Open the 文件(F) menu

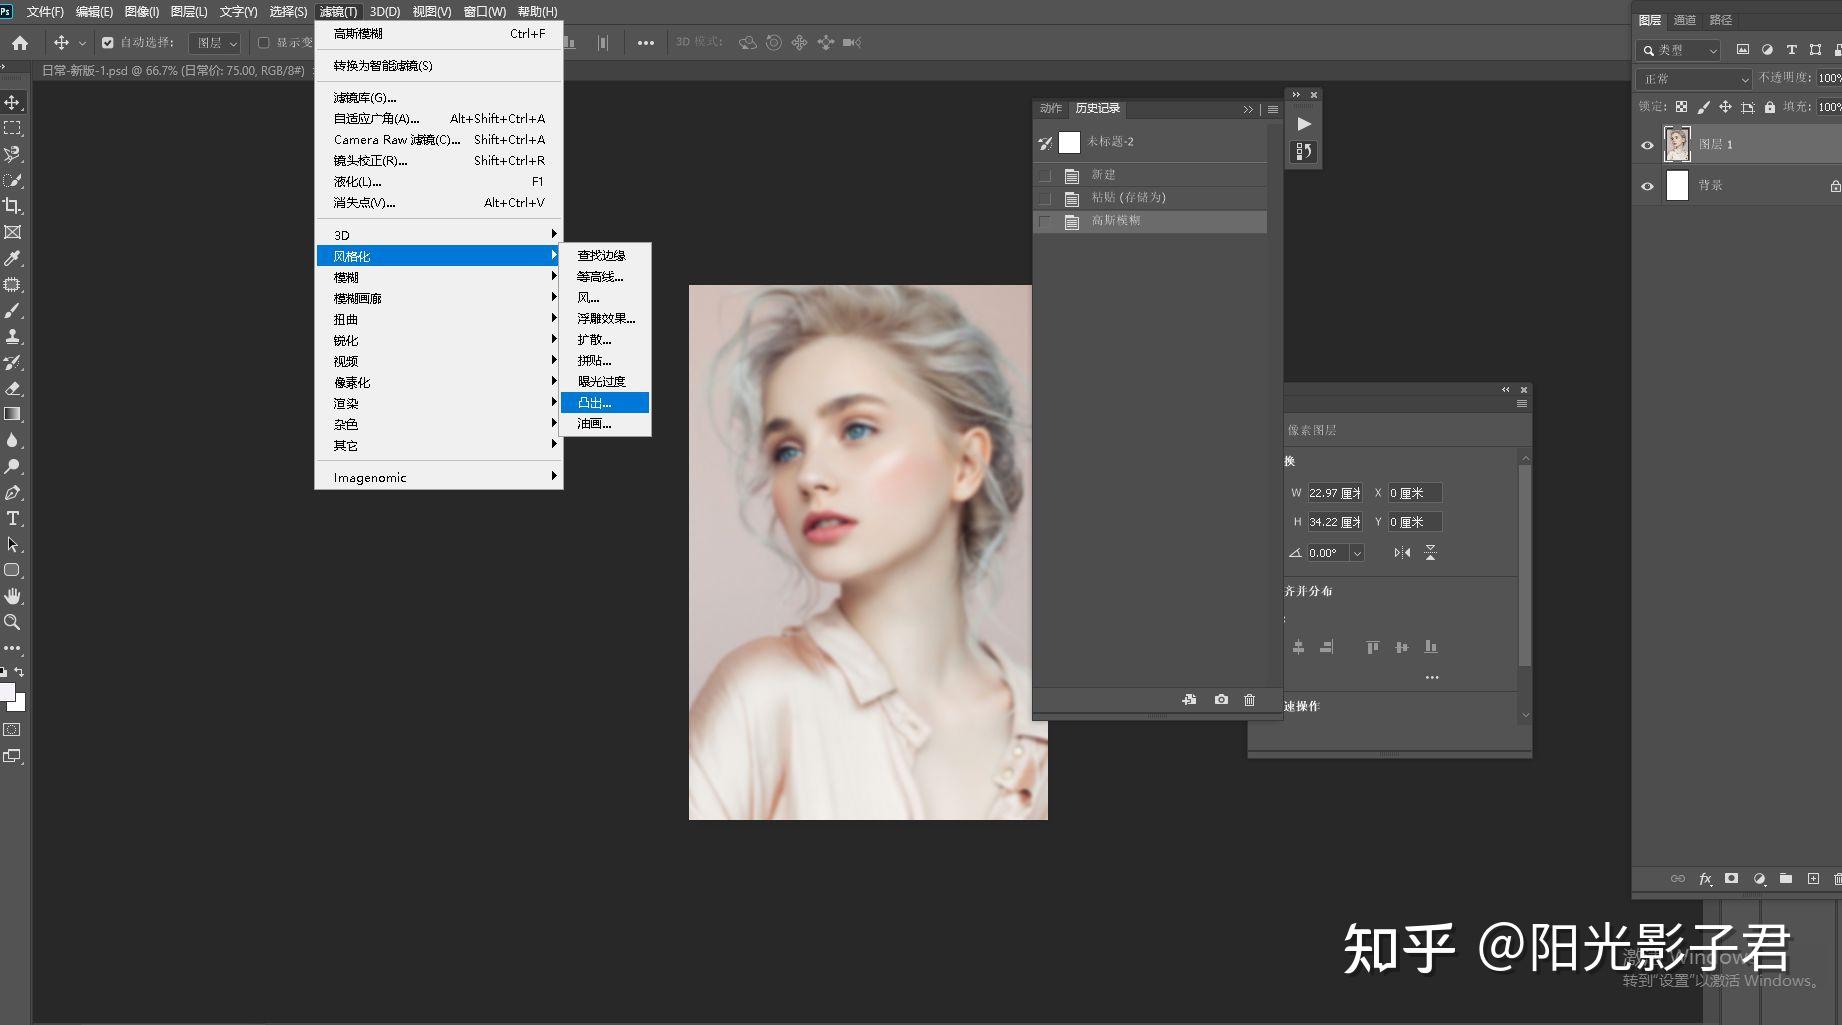pos(45,11)
